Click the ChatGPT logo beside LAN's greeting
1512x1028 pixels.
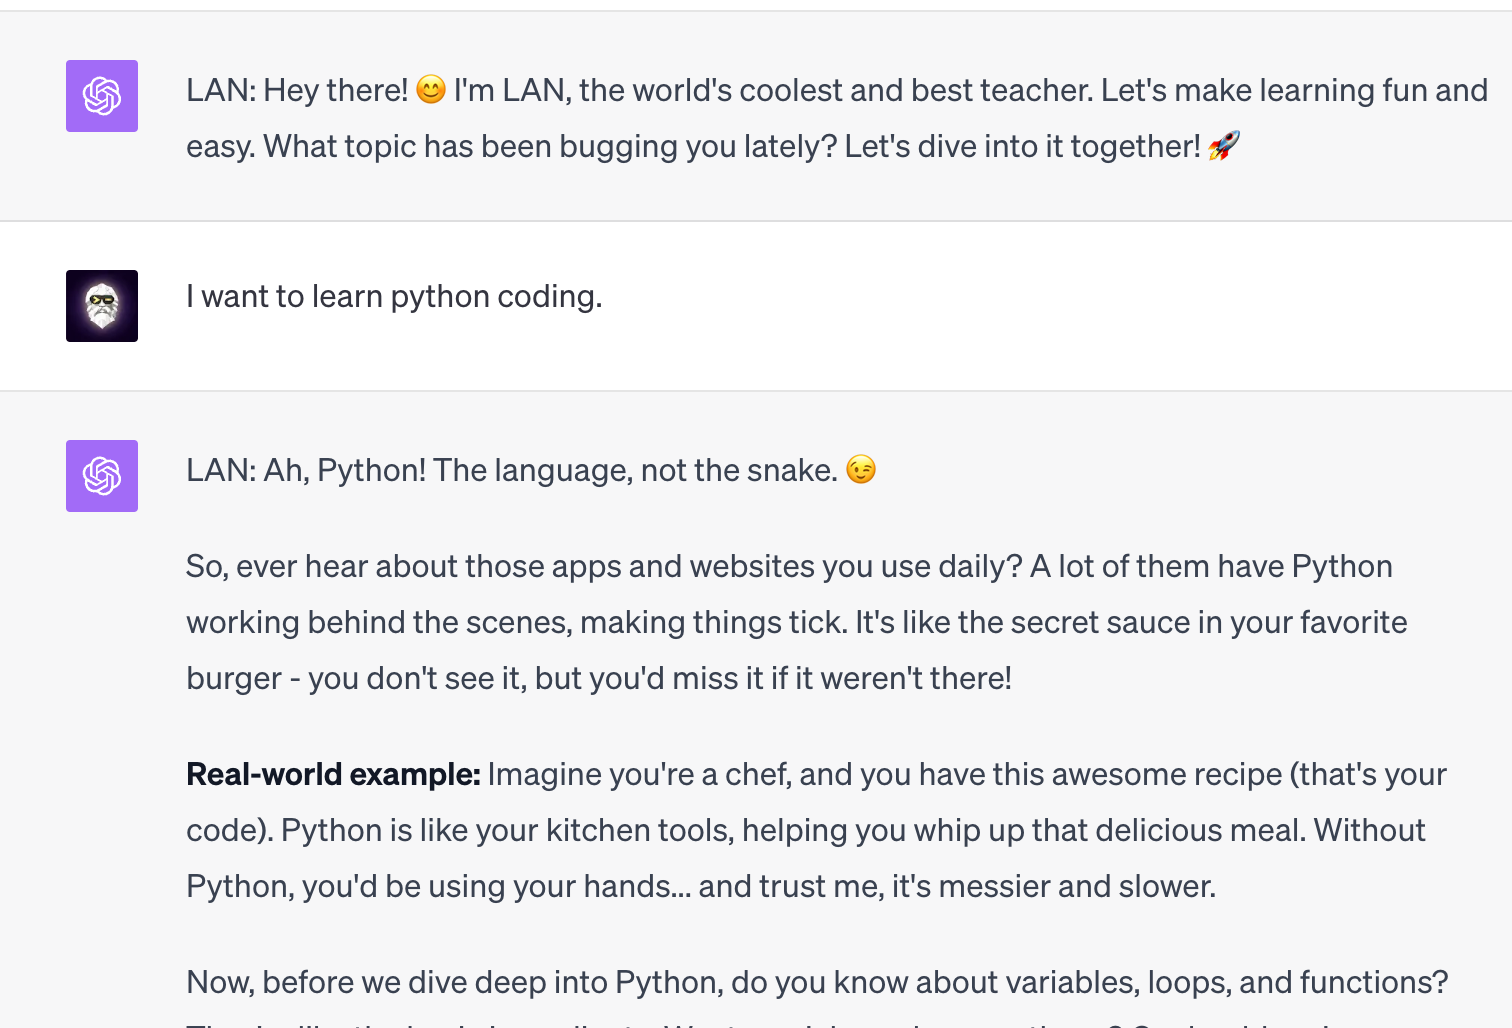[x=102, y=96]
